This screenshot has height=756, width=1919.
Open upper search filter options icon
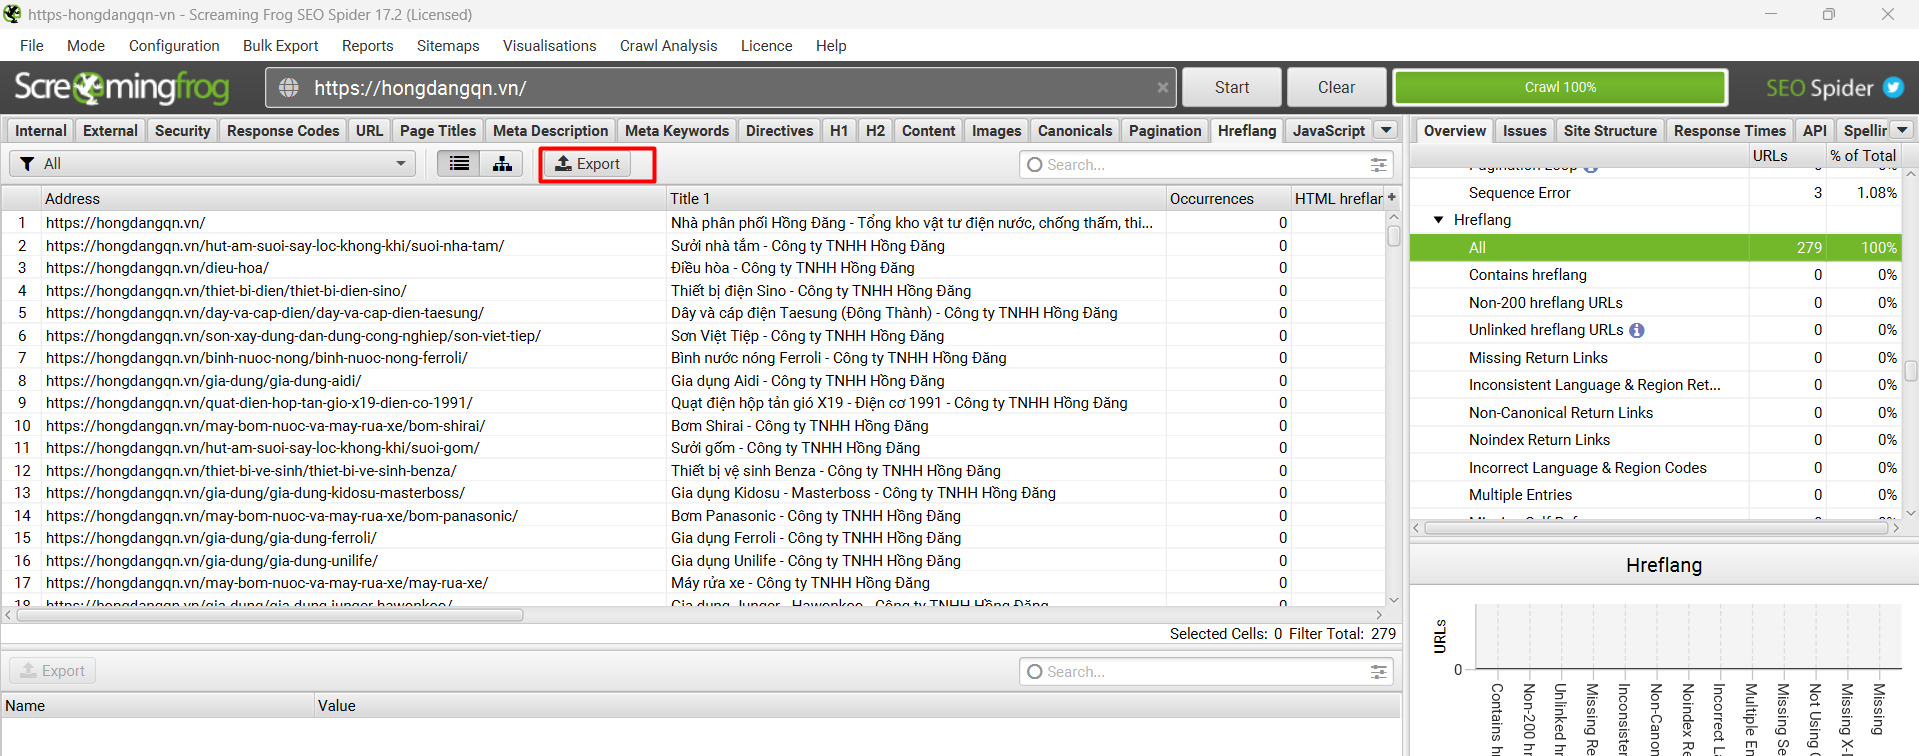click(1379, 165)
